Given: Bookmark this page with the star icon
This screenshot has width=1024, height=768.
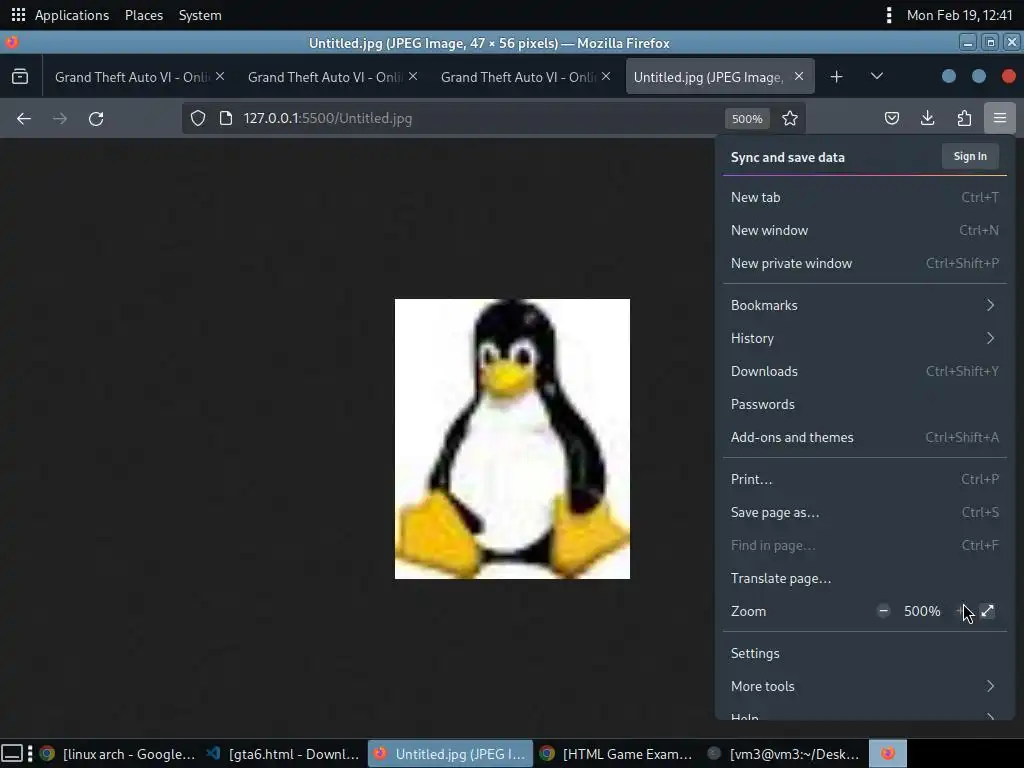Looking at the screenshot, I should click(790, 118).
